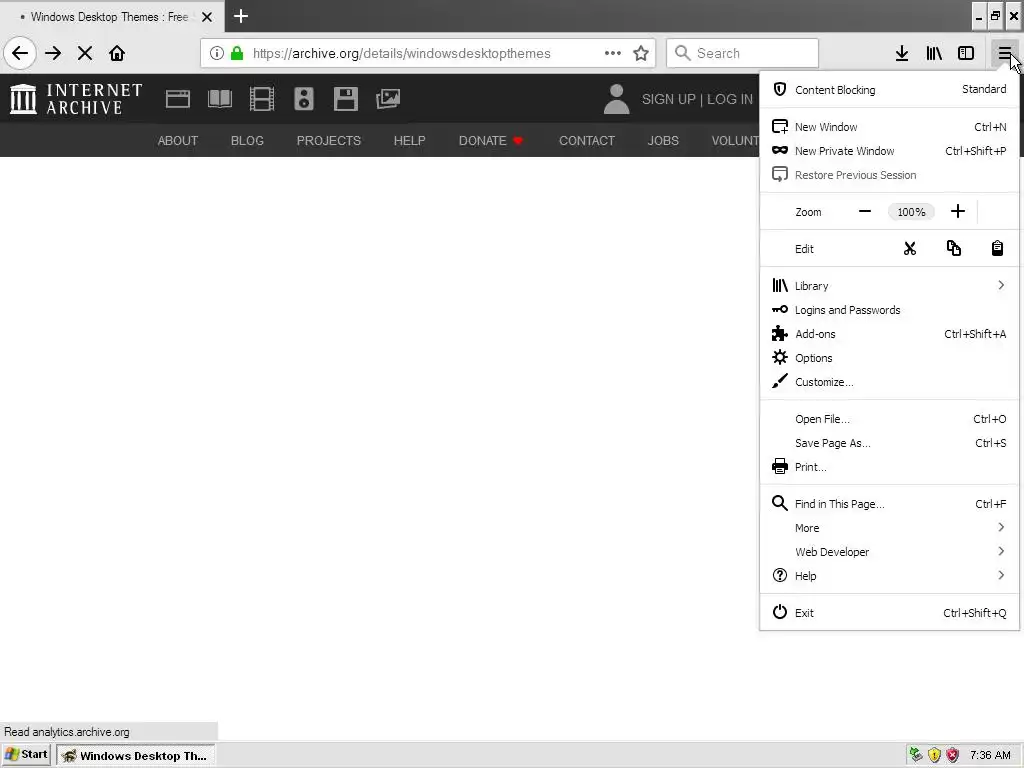Show site information icon in address bar
This screenshot has width=1024, height=768.
[217, 53]
